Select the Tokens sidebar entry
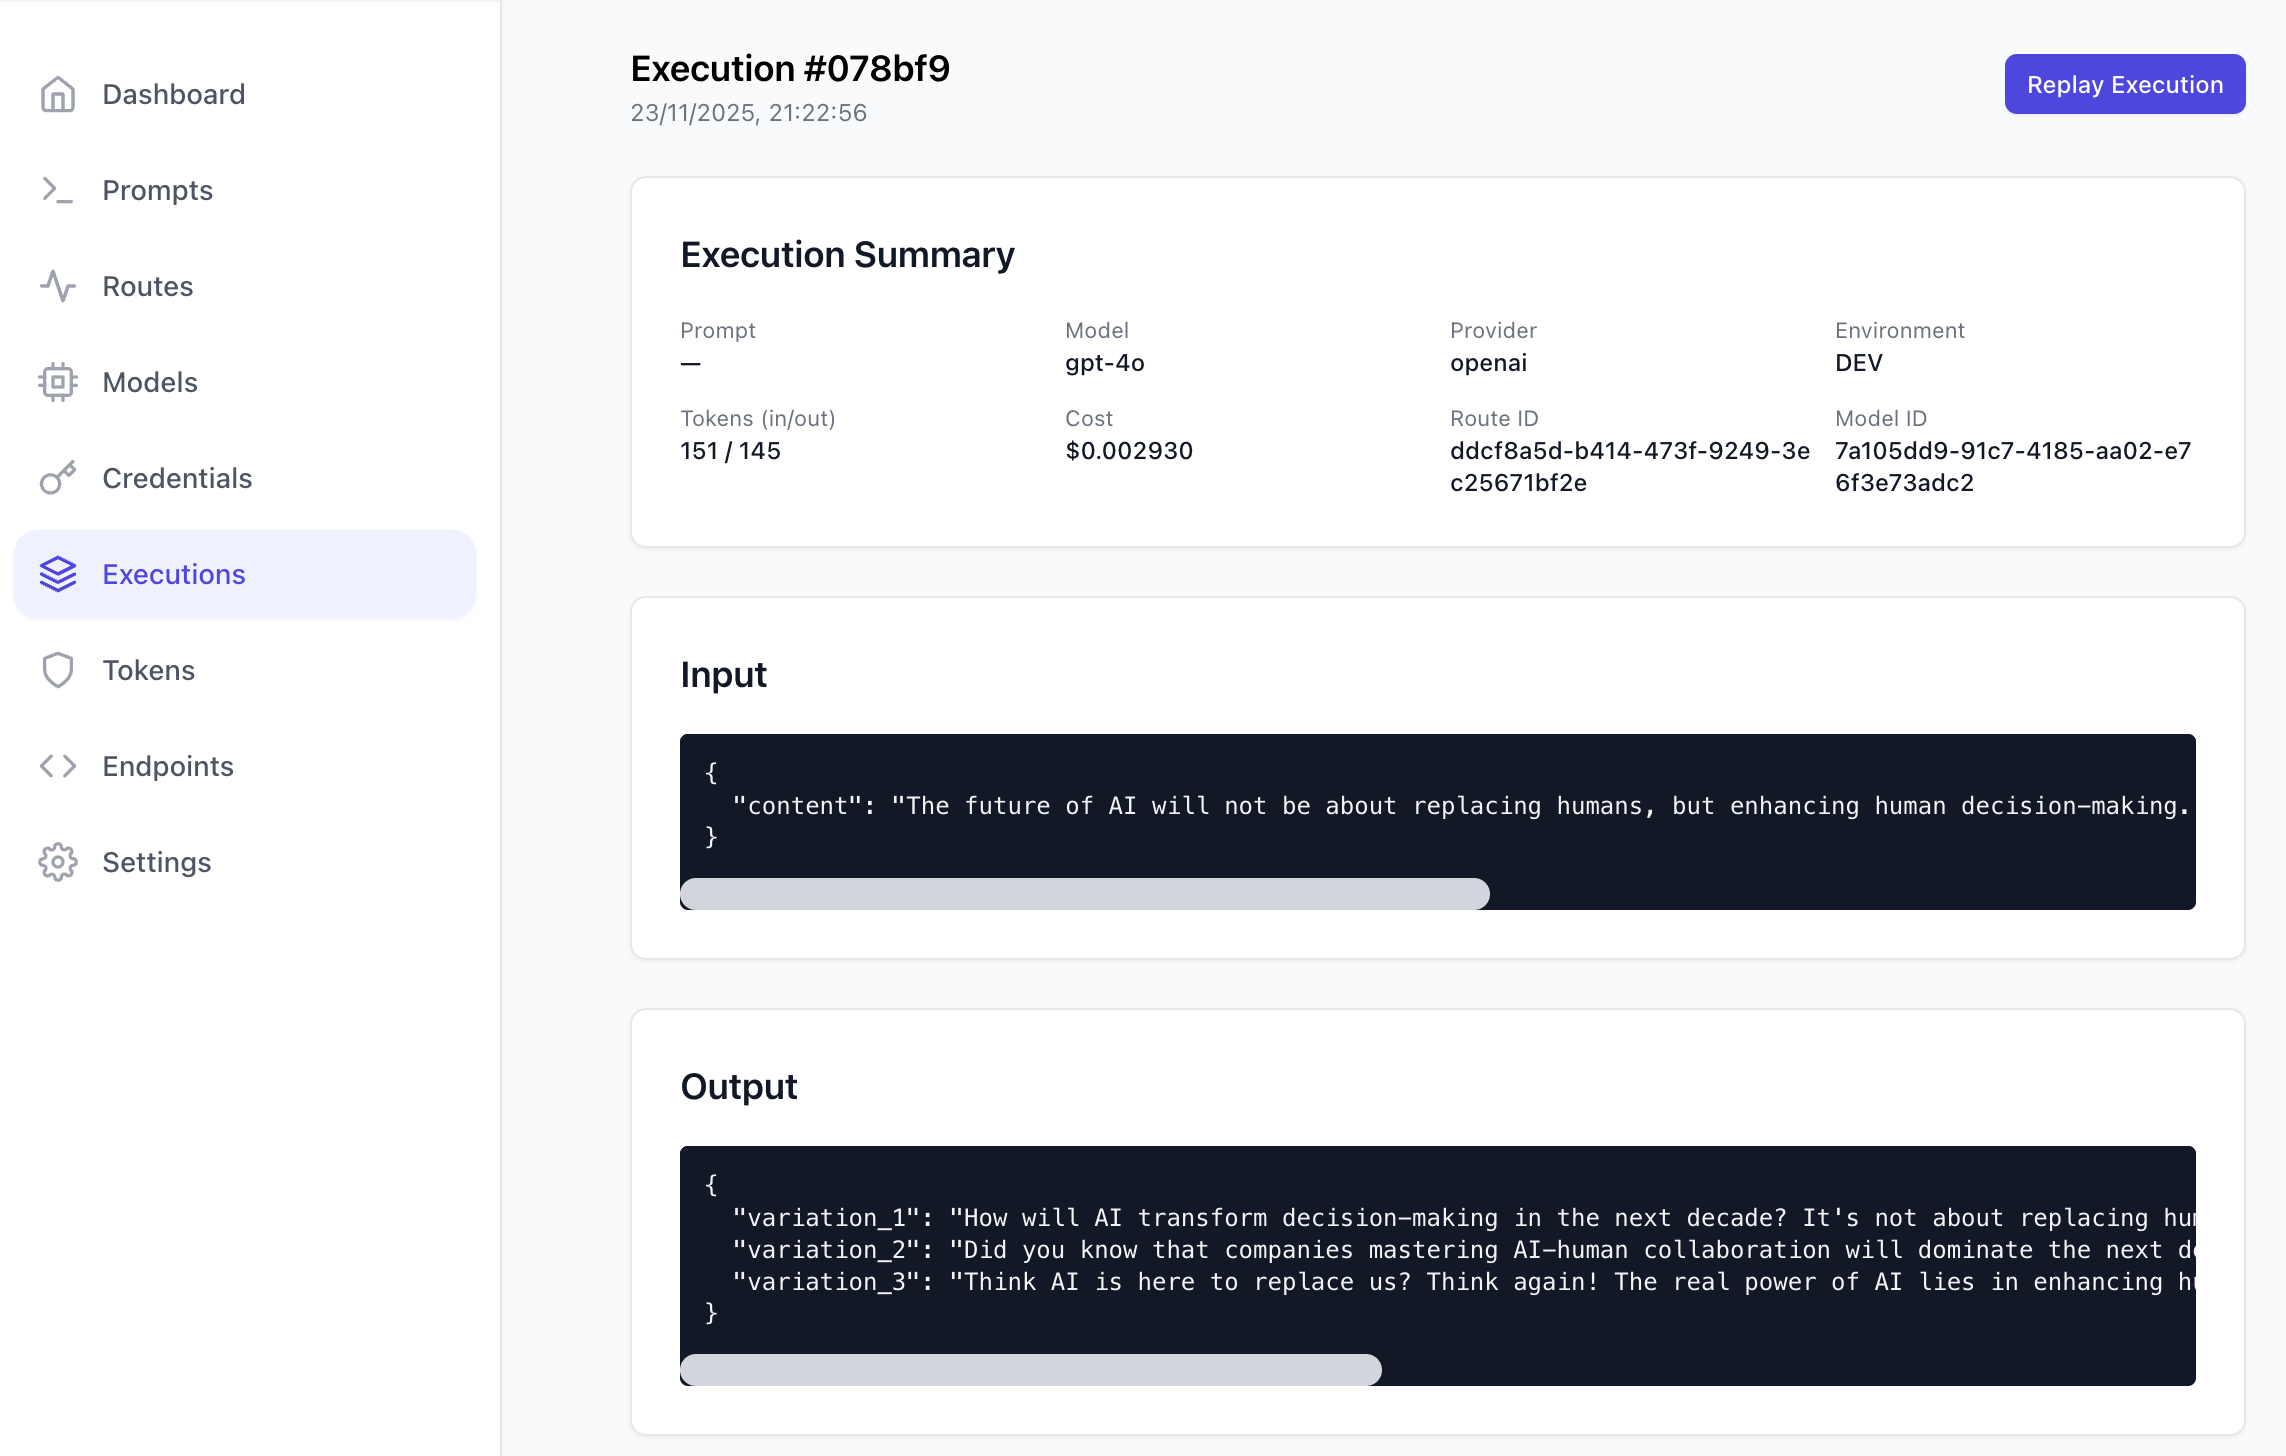Viewport: 2286px width, 1456px height. [x=148, y=670]
